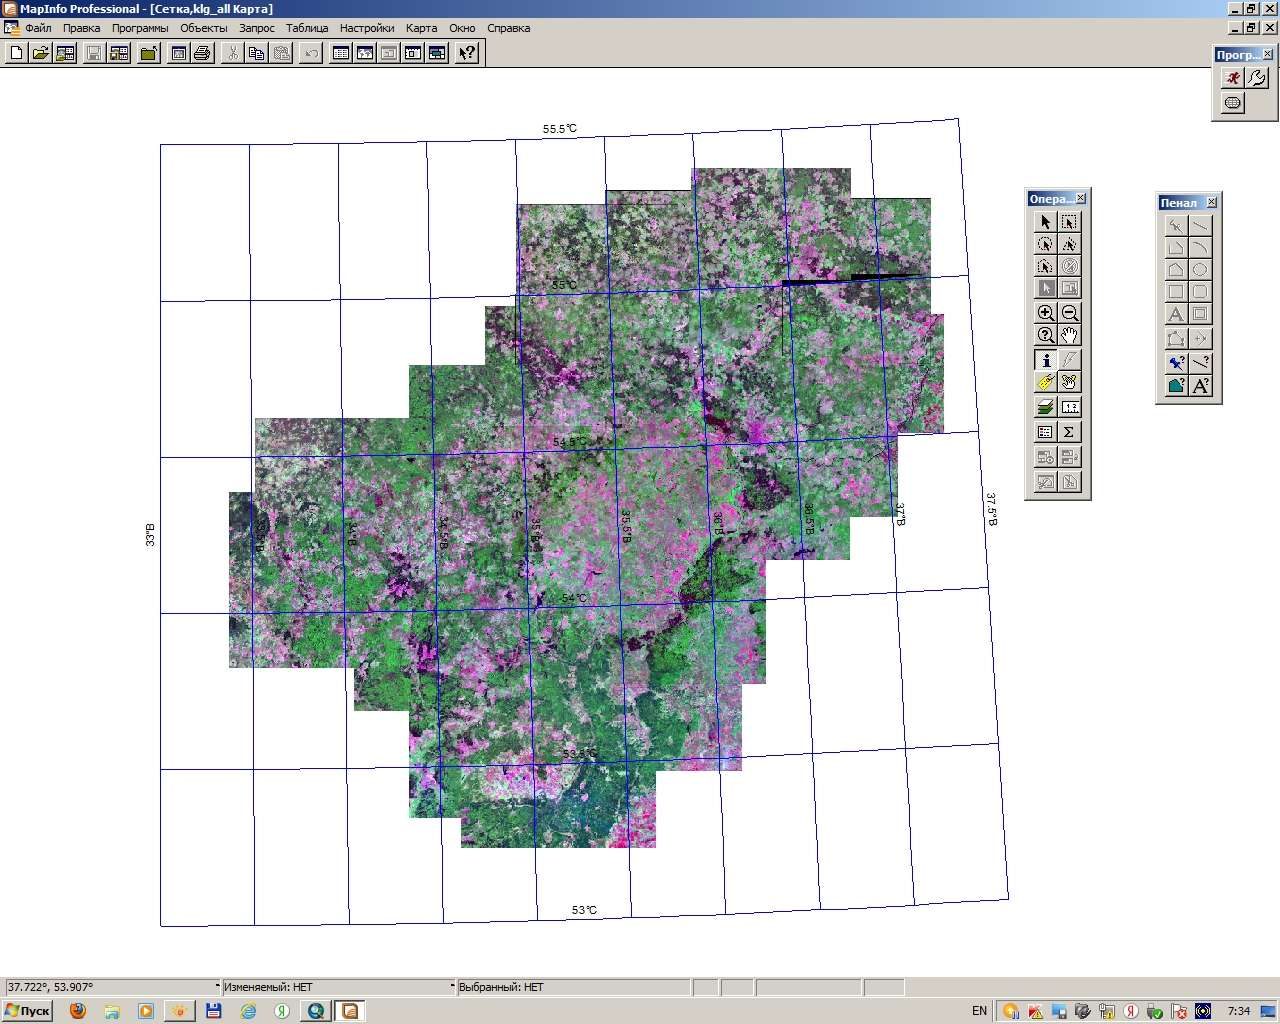Viewport: 1280px width, 1024px height.
Task: Open Layer Control with stacked layers icon
Action: pos(1045,407)
